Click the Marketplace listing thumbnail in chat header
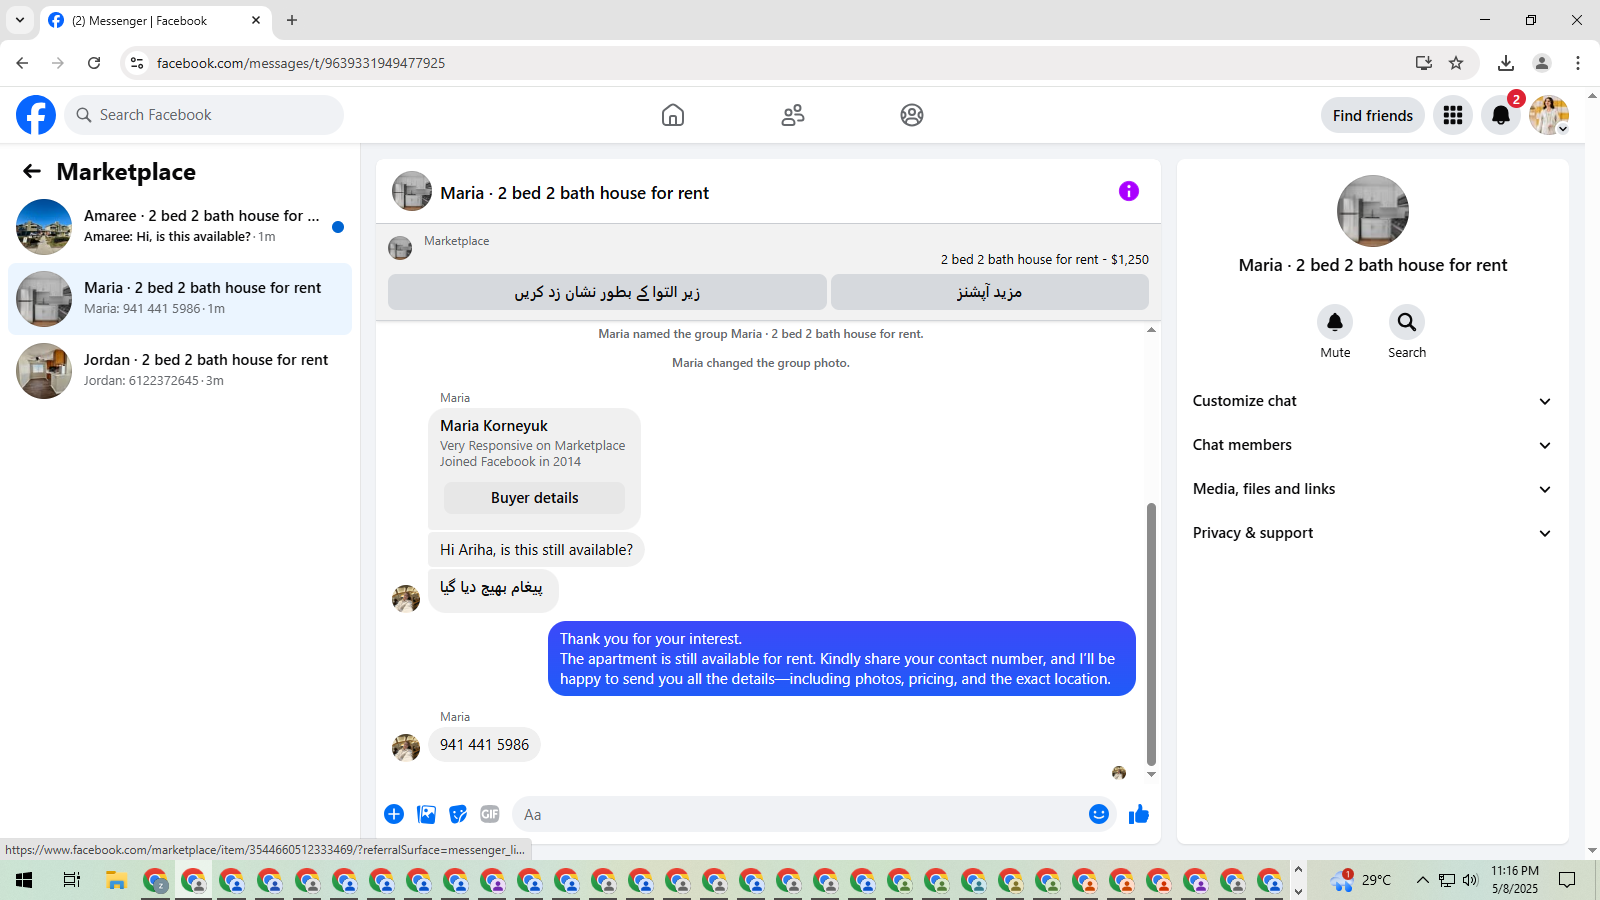1600x900 pixels. pyautogui.click(x=400, y=248)
